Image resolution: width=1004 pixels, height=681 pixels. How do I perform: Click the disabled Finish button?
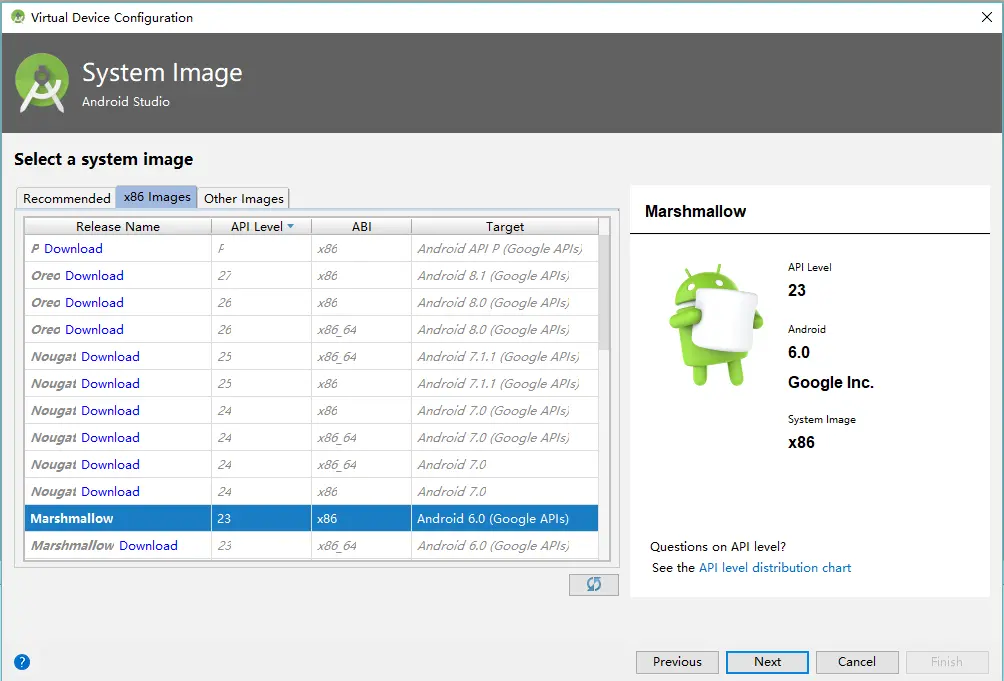pos(946,662)
